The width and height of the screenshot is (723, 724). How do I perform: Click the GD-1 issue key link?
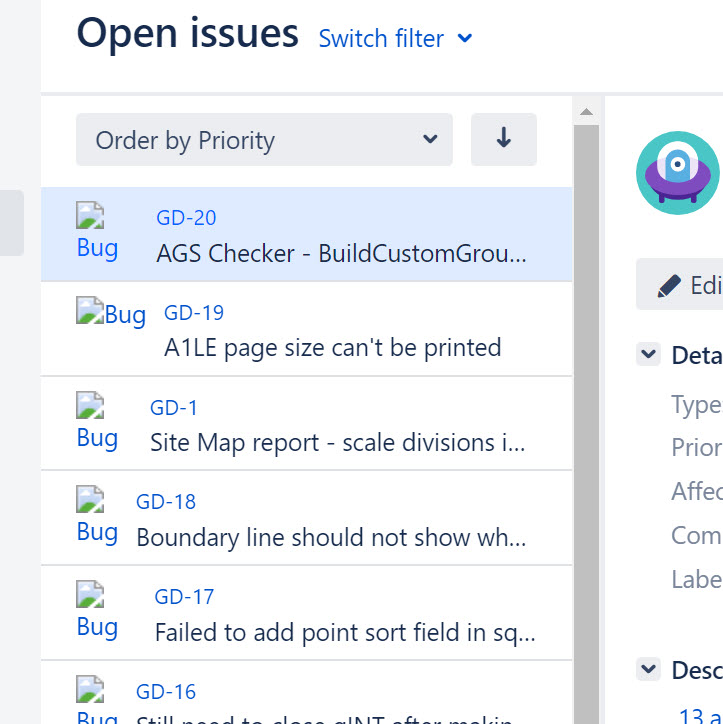174,408
